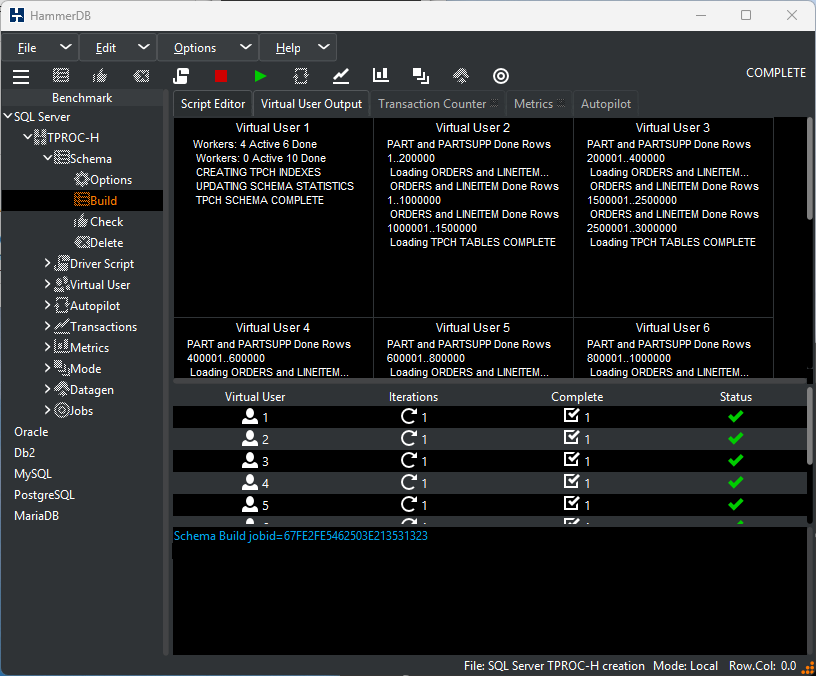Click the hamburger menu icon in toolbar
Image resolution: width=816 pixels, height=676 pixels.
pos(21,76)
